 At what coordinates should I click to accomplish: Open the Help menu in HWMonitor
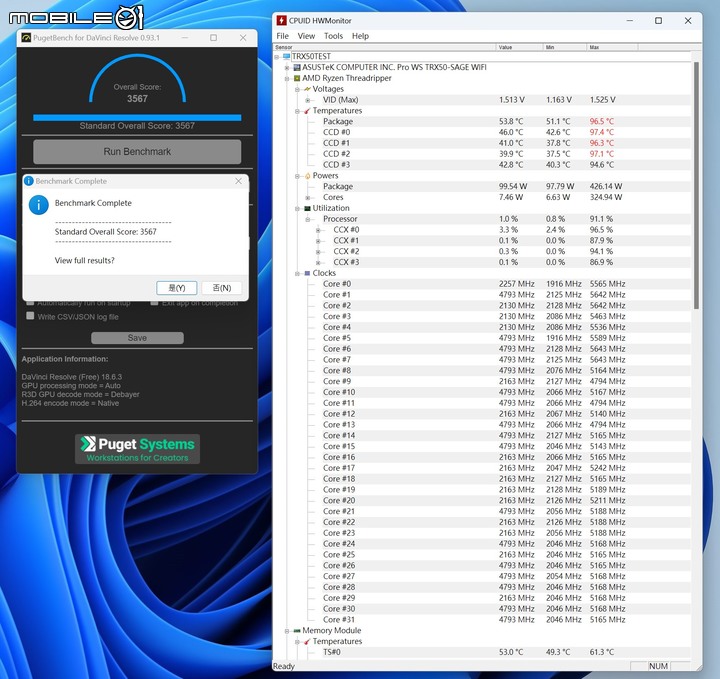(360, 36)
